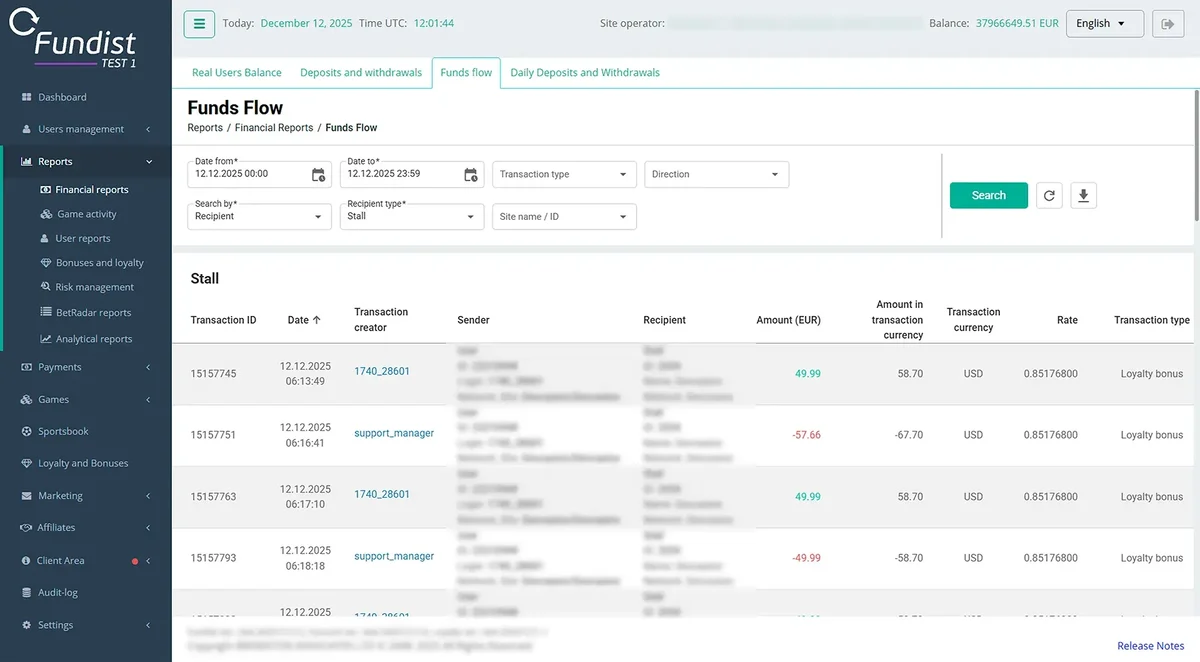Open the Transaction type dropdown
Image resolution: width=1200 pixels, height=662 pixels.
(564, 174)
